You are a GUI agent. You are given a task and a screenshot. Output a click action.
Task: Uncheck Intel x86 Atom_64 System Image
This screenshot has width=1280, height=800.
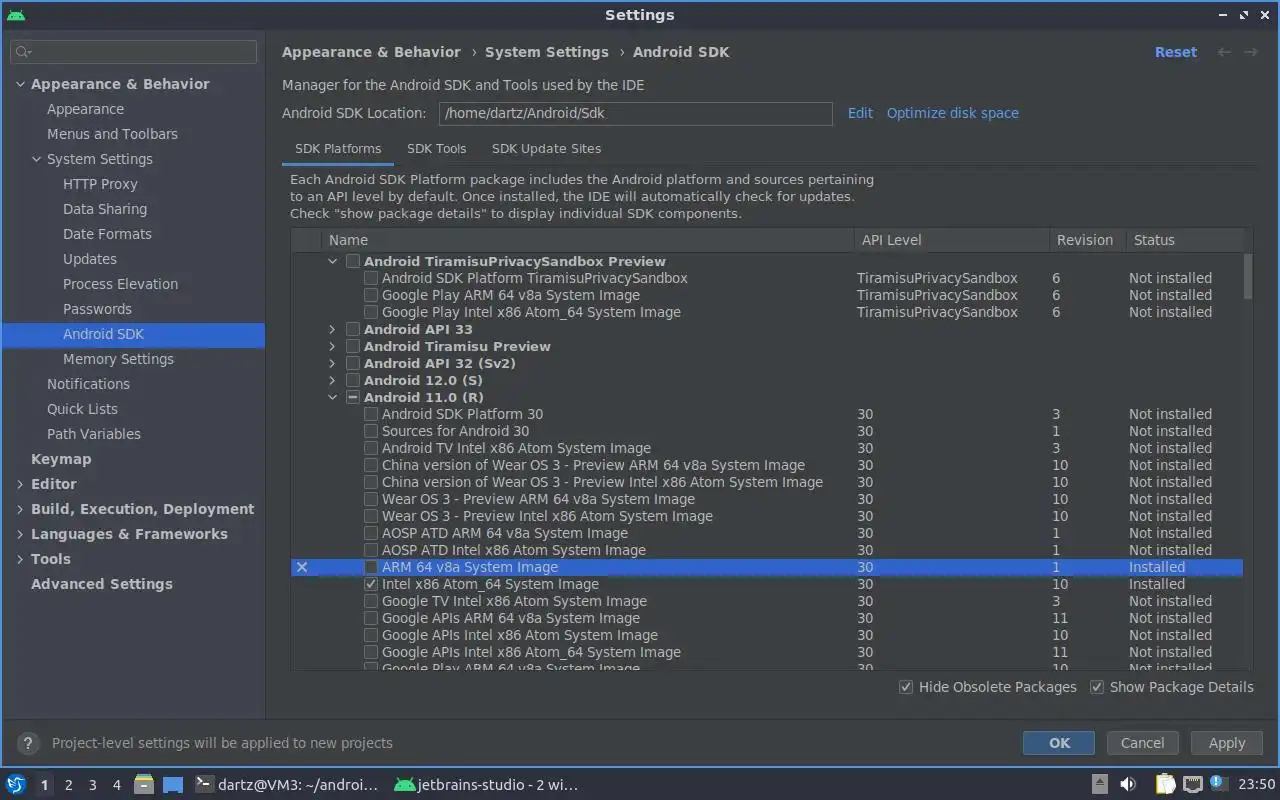click(371, 584)
